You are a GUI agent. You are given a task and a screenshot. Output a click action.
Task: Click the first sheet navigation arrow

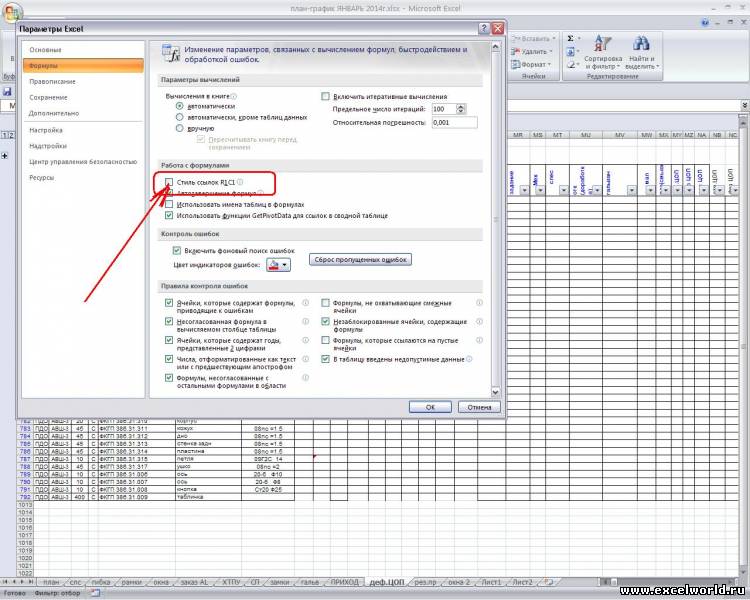6,582
